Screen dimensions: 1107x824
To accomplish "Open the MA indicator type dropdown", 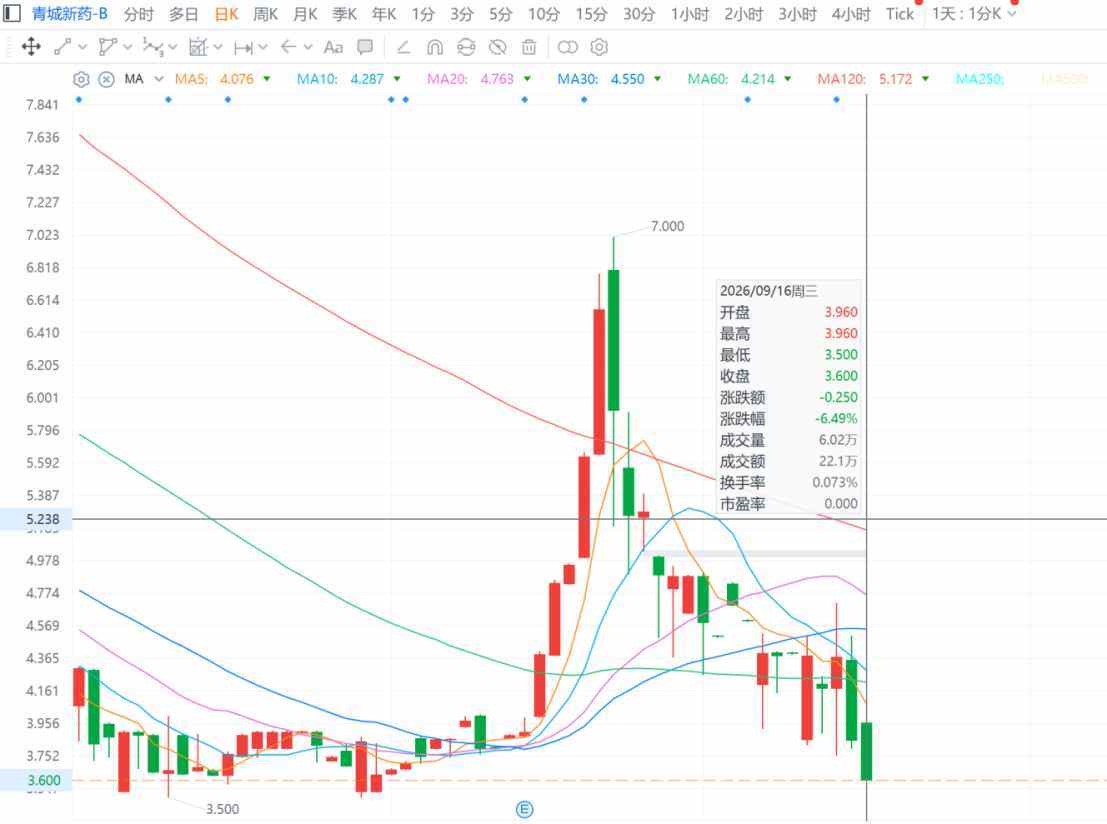I will click(159, 79).
